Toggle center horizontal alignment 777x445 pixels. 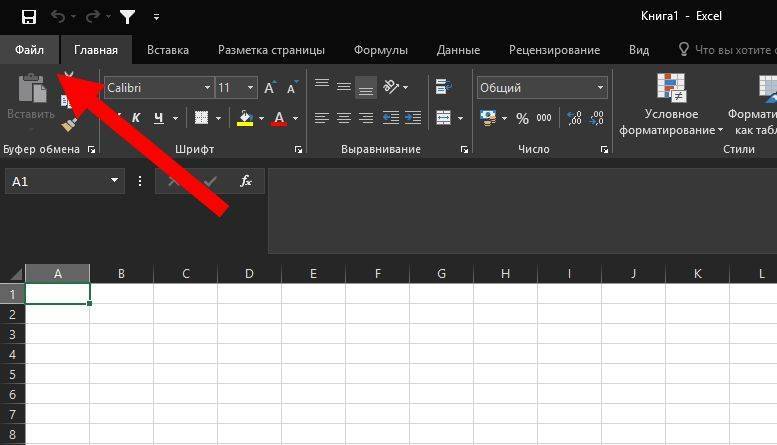(x=343, y=118)
